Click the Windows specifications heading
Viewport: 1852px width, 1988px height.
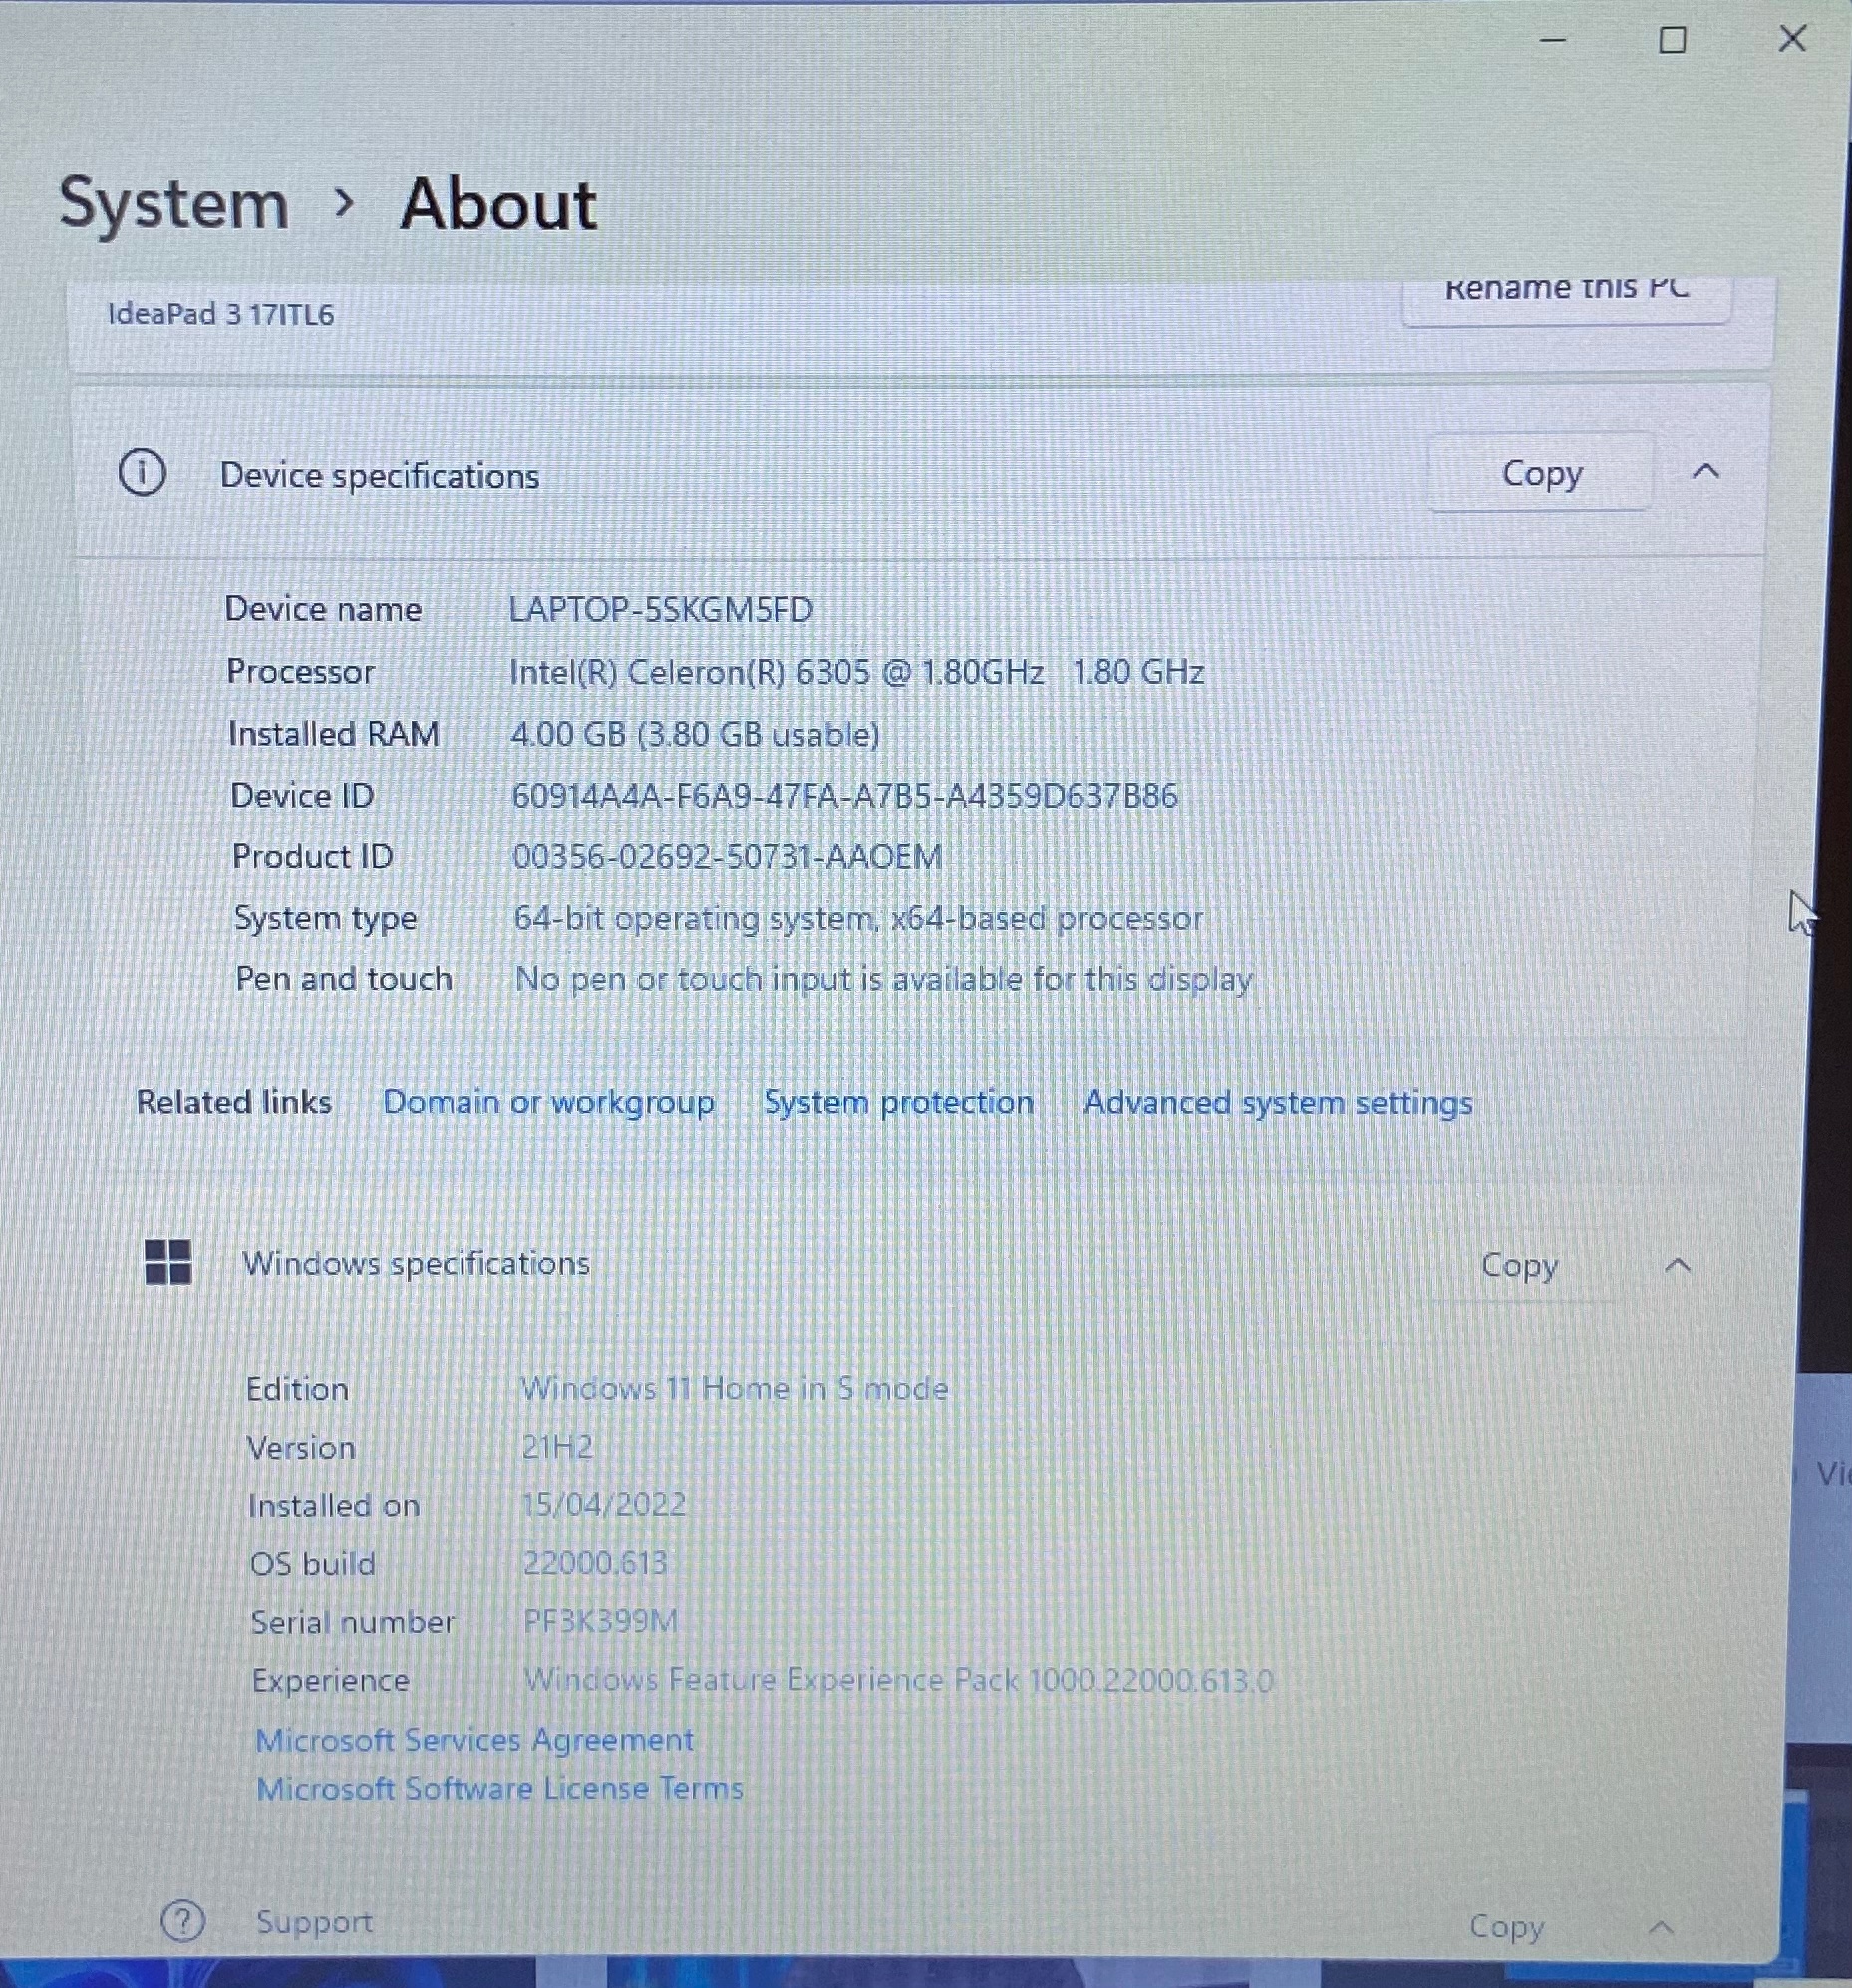point(416,1264)
